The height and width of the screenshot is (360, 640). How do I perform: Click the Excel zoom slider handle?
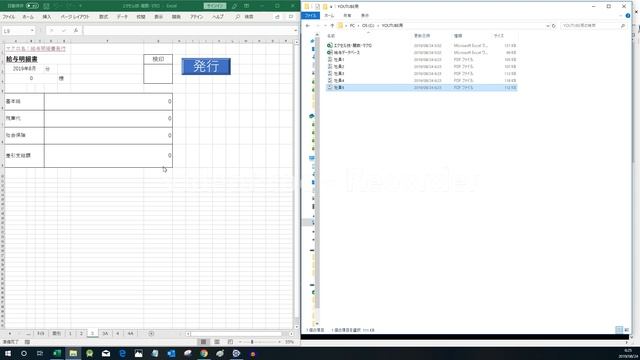[252, 342]
